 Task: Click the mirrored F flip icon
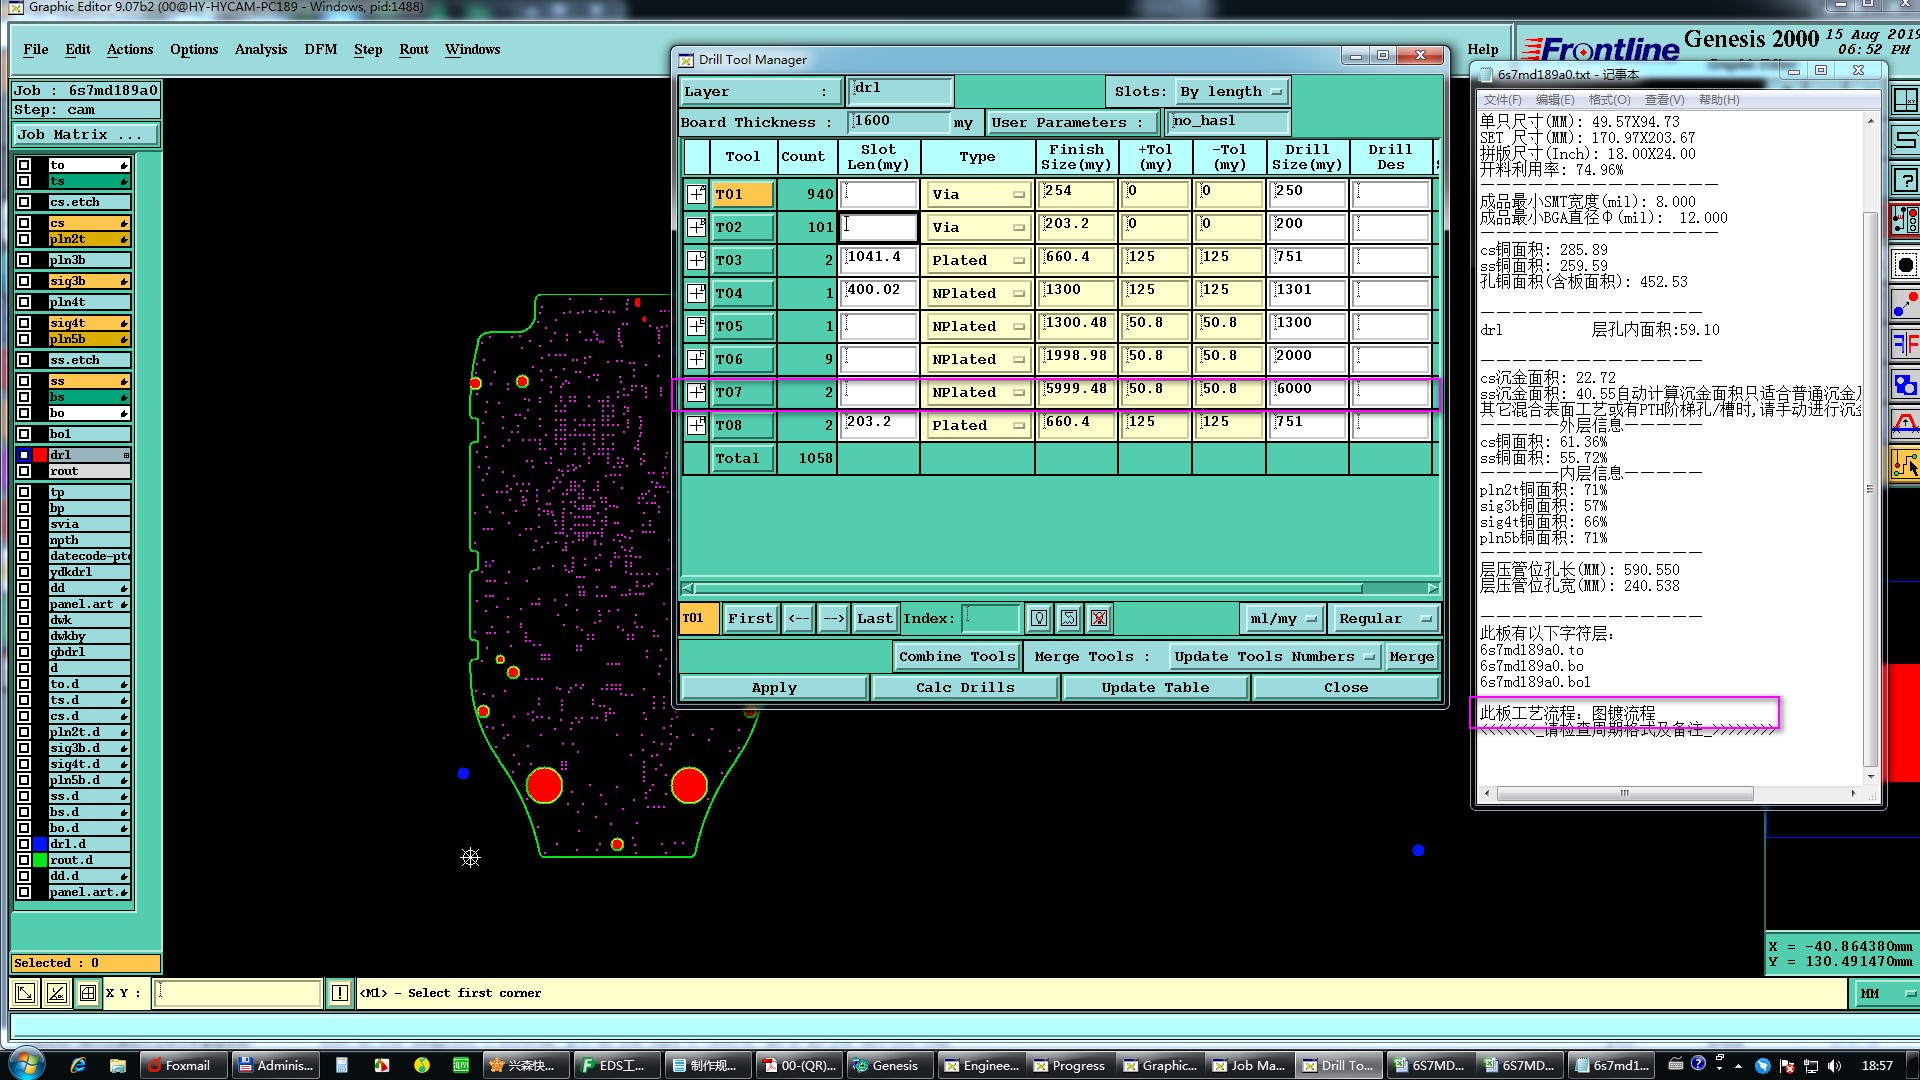[x=1906, y=344]
